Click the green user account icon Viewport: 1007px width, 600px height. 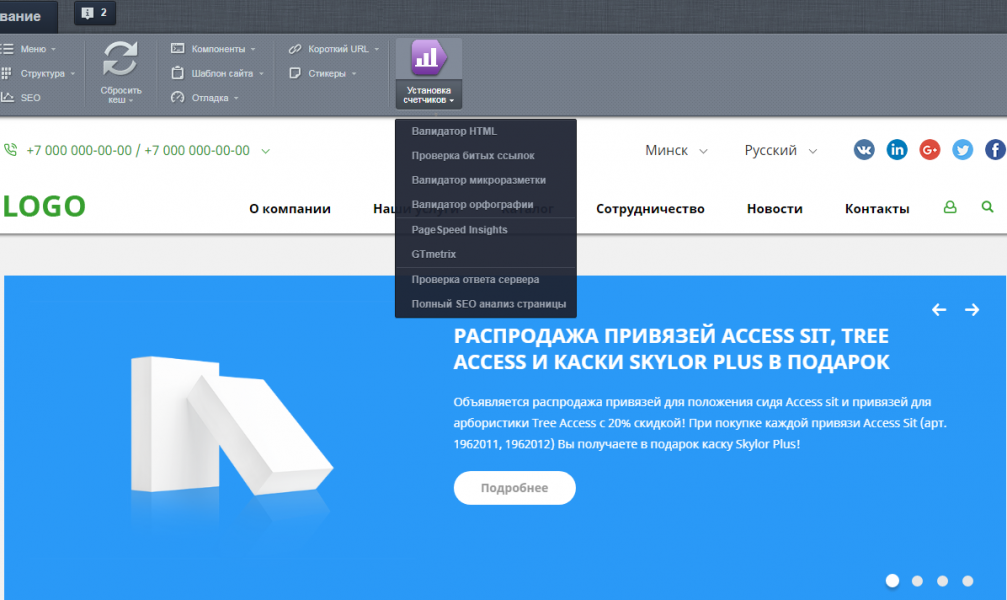click(x=950, y=207)
